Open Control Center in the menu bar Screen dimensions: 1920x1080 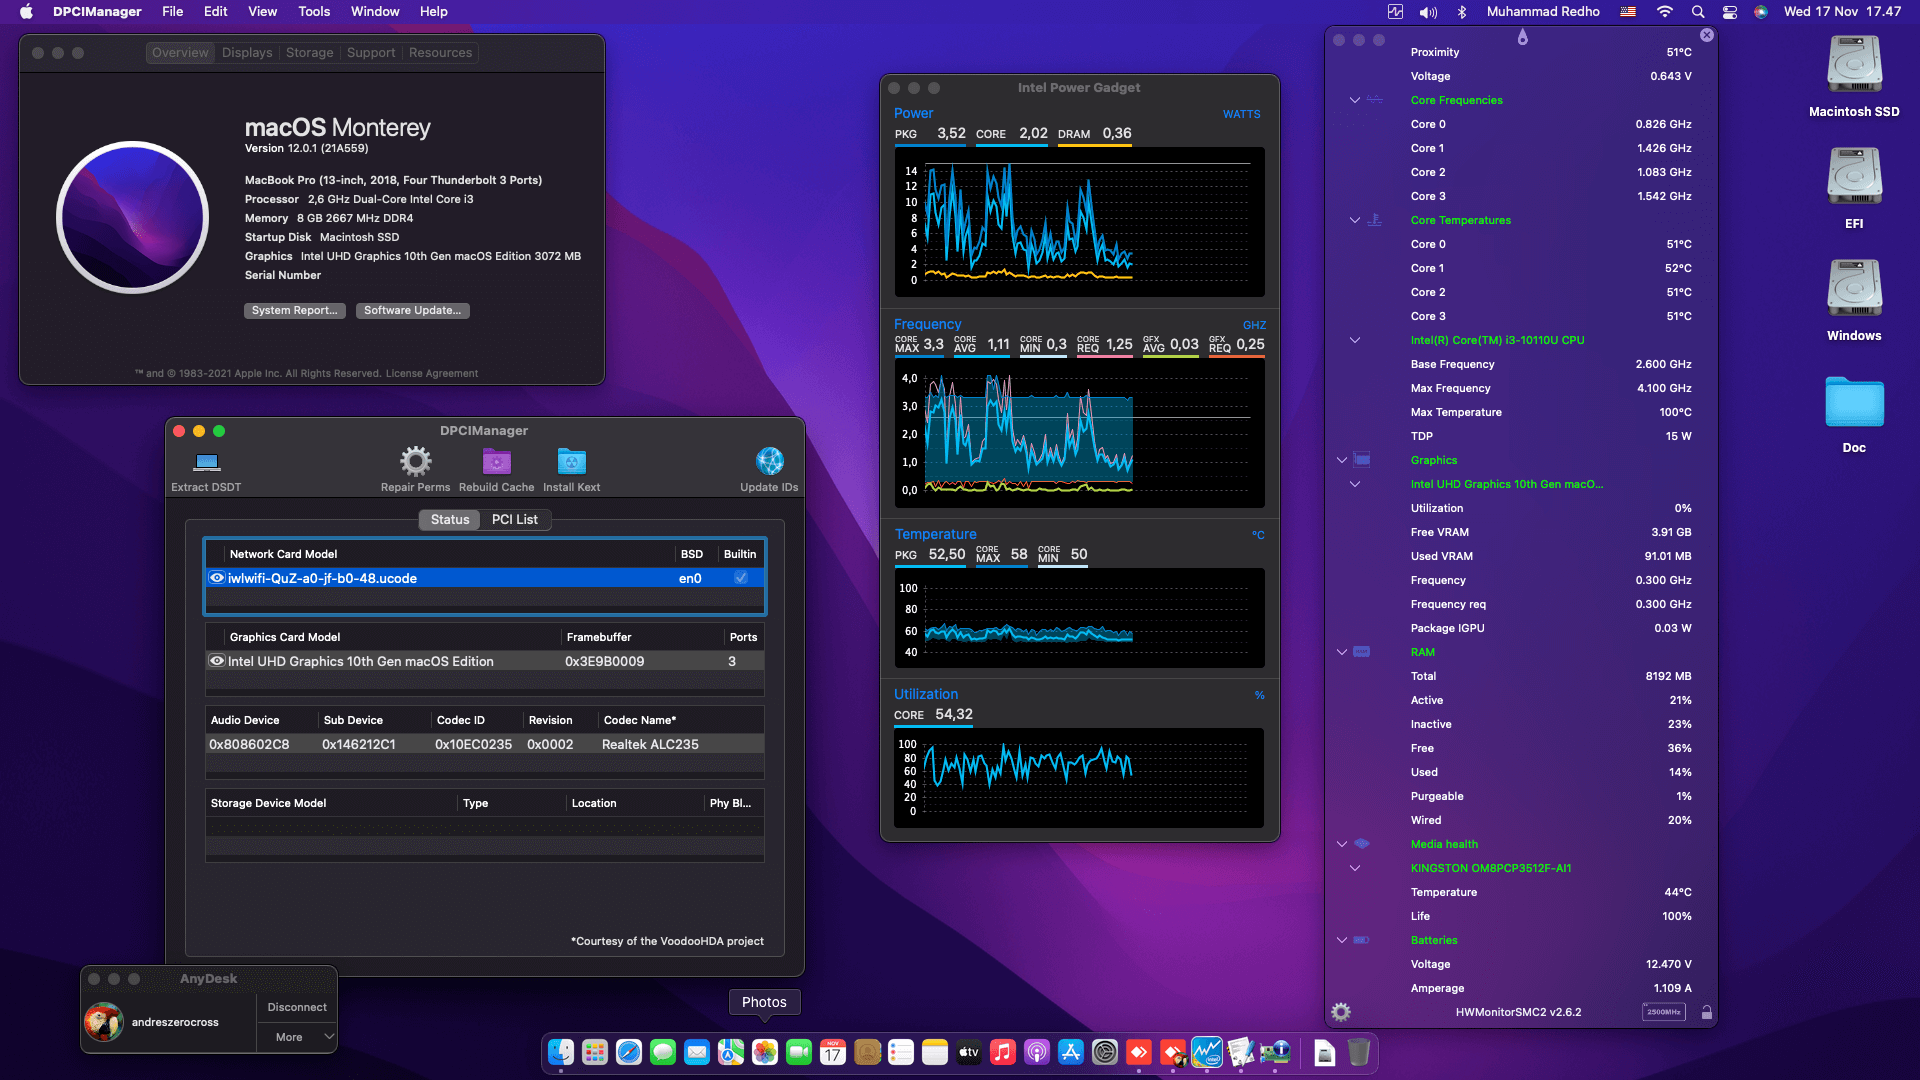[x=1730, y=12]
